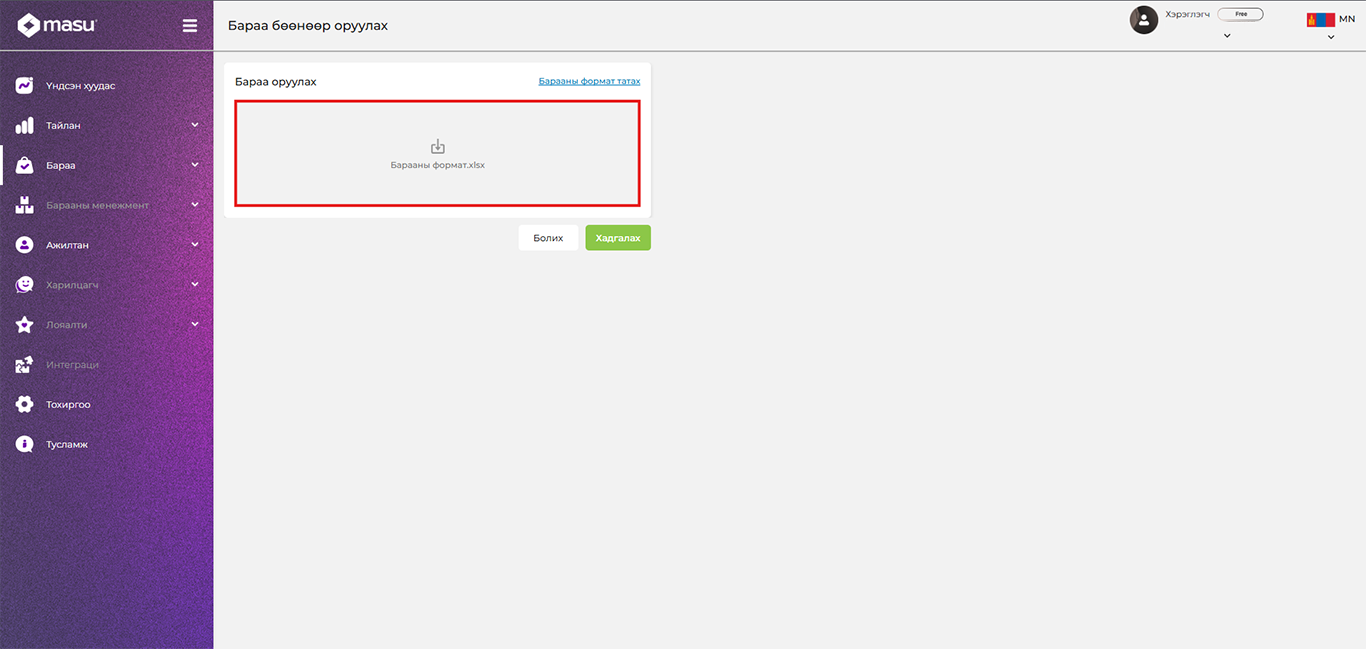This screenshot has width=1366, height=649.
Task: Click the Барааны формат татах link
Action: tap(589, 81)
